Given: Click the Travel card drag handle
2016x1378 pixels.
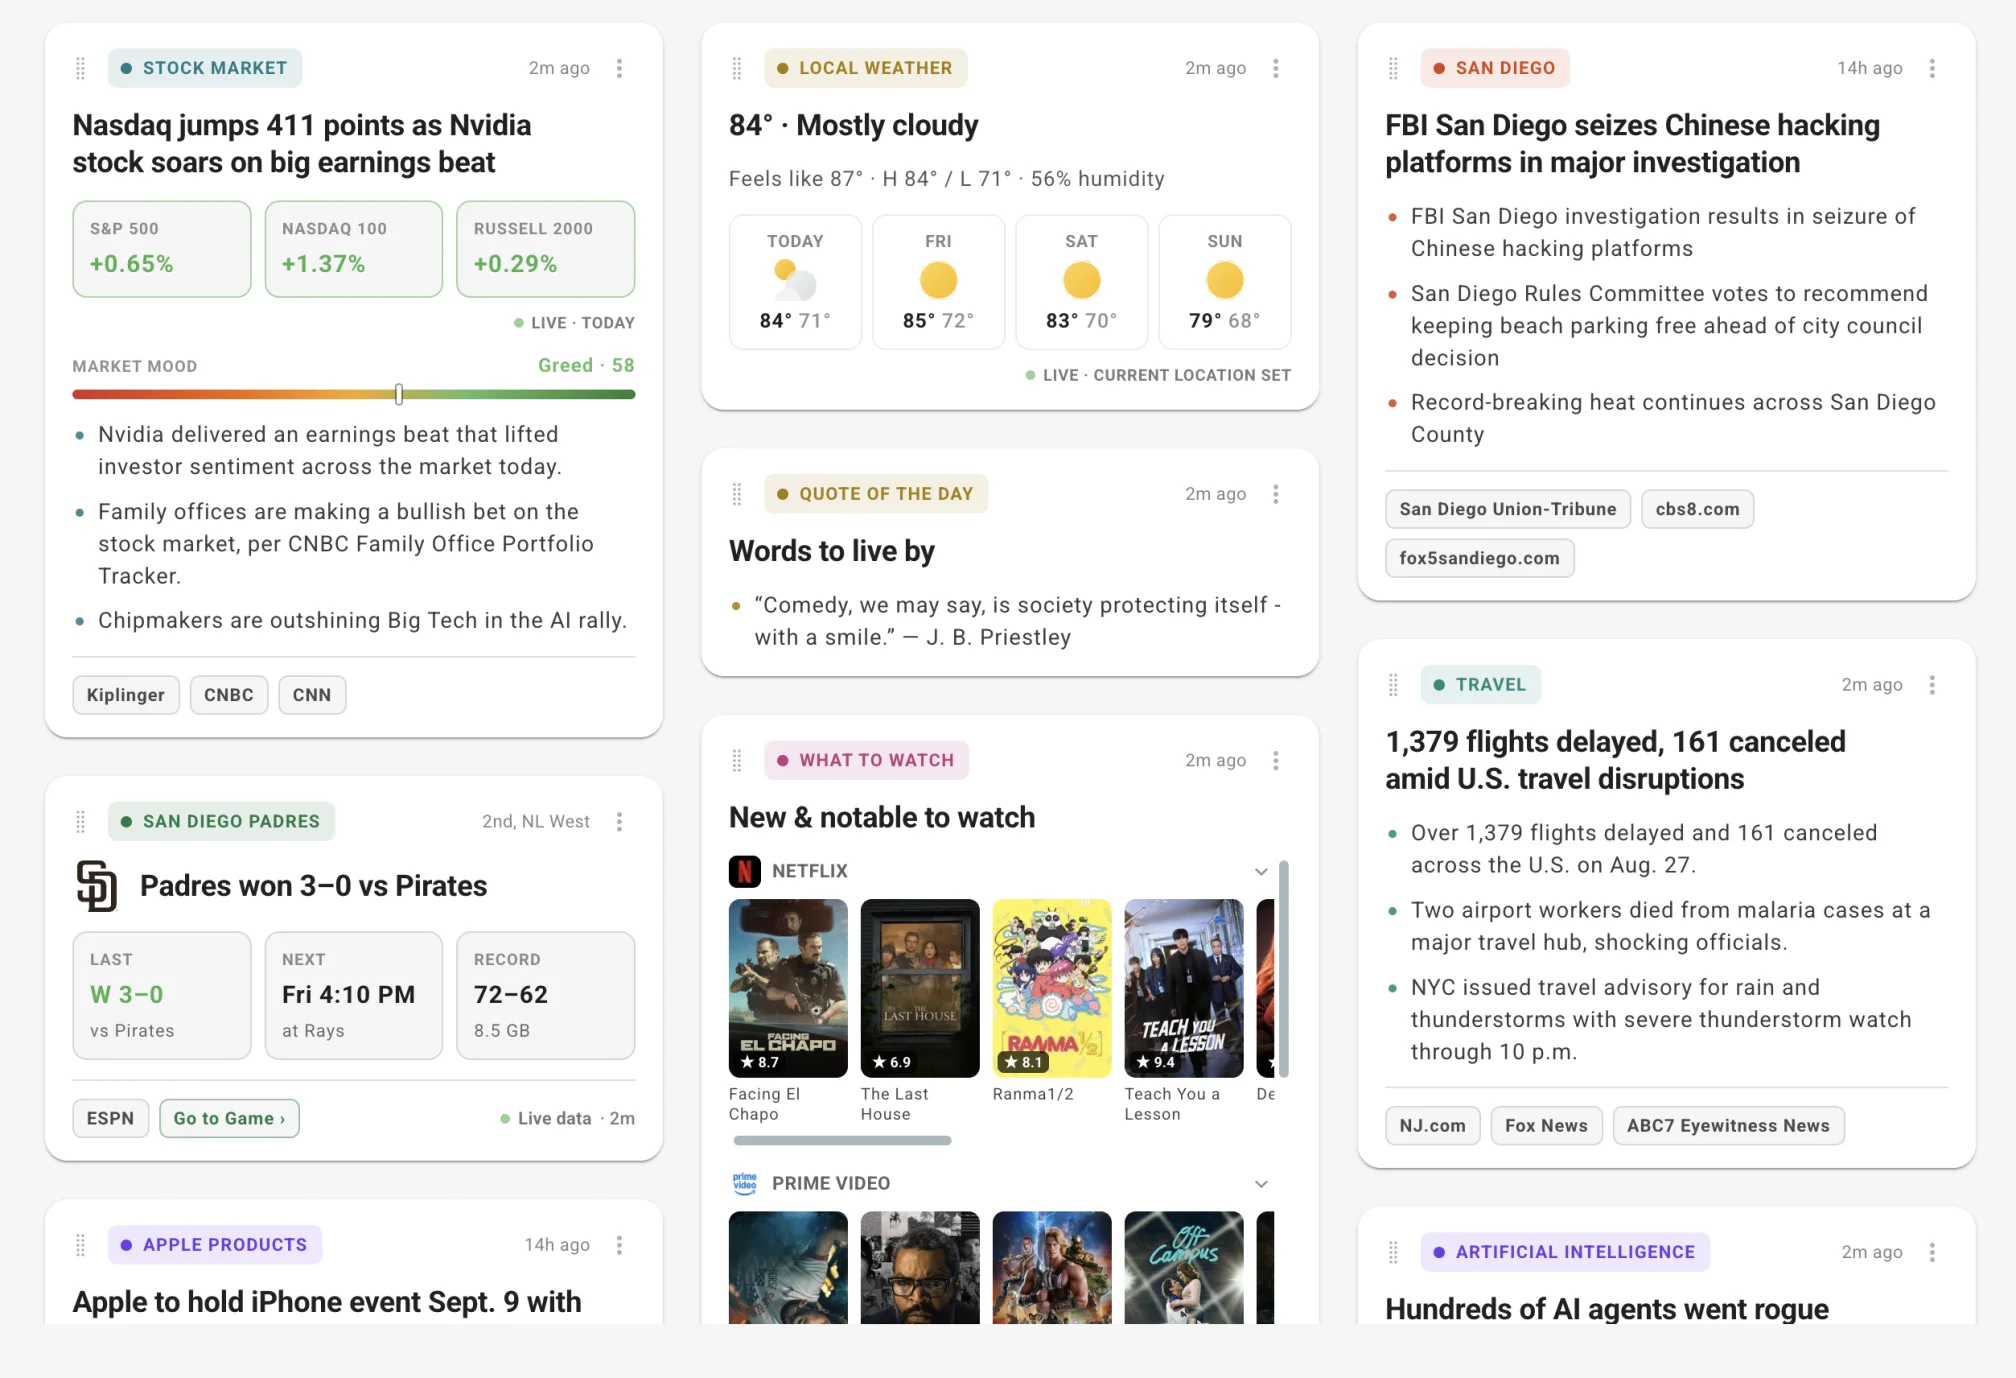Looking at the screenshot, I should 1393,685.
